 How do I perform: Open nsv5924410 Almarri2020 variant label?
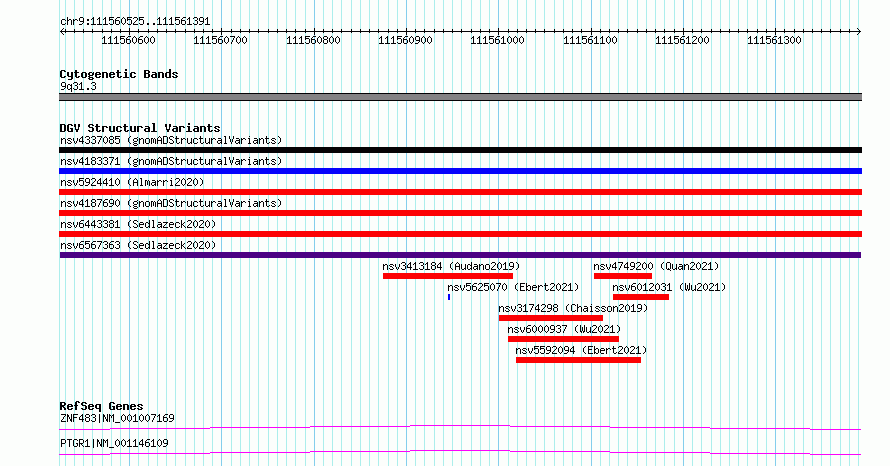click(132, 182)
